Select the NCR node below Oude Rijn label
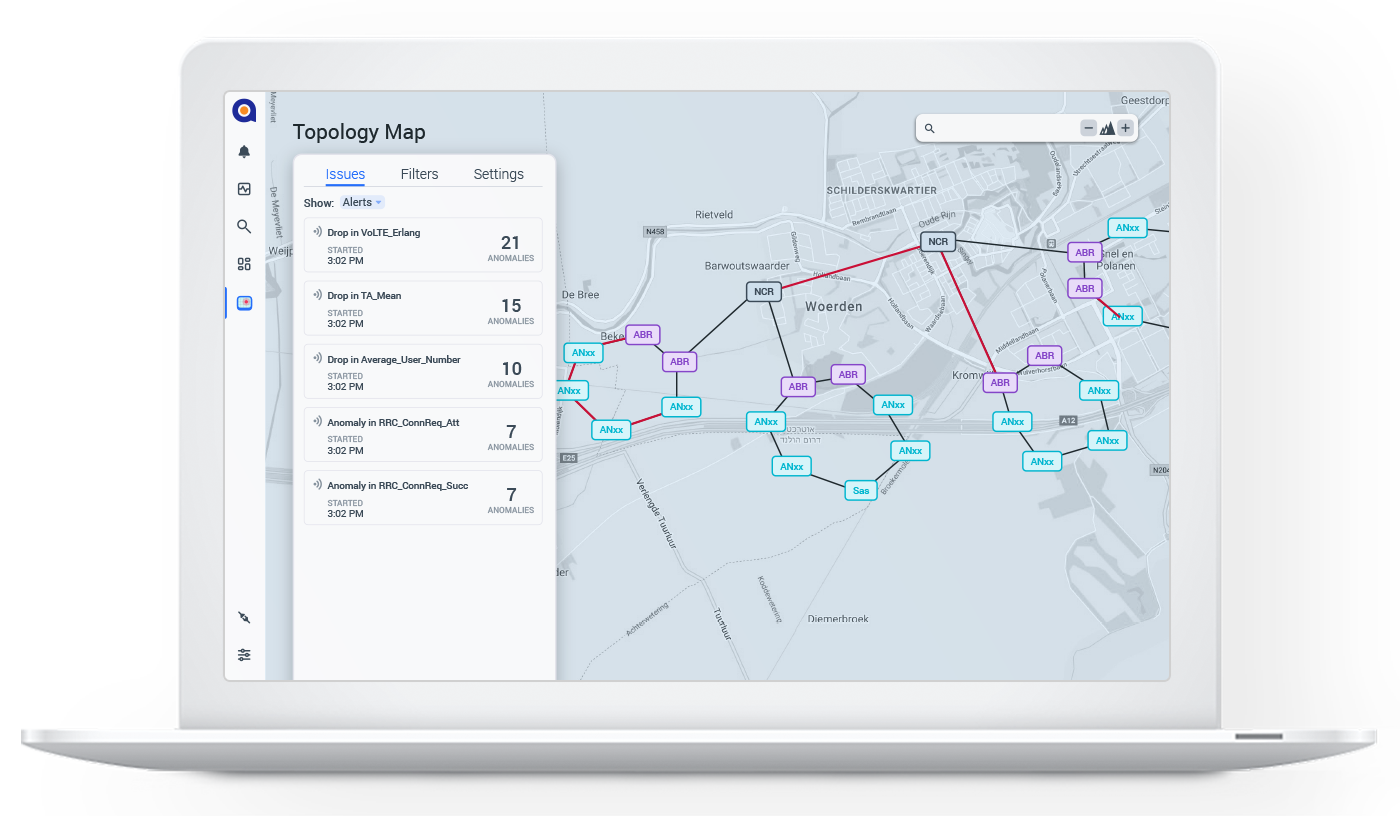1400x816 pixels. [938, 242]
